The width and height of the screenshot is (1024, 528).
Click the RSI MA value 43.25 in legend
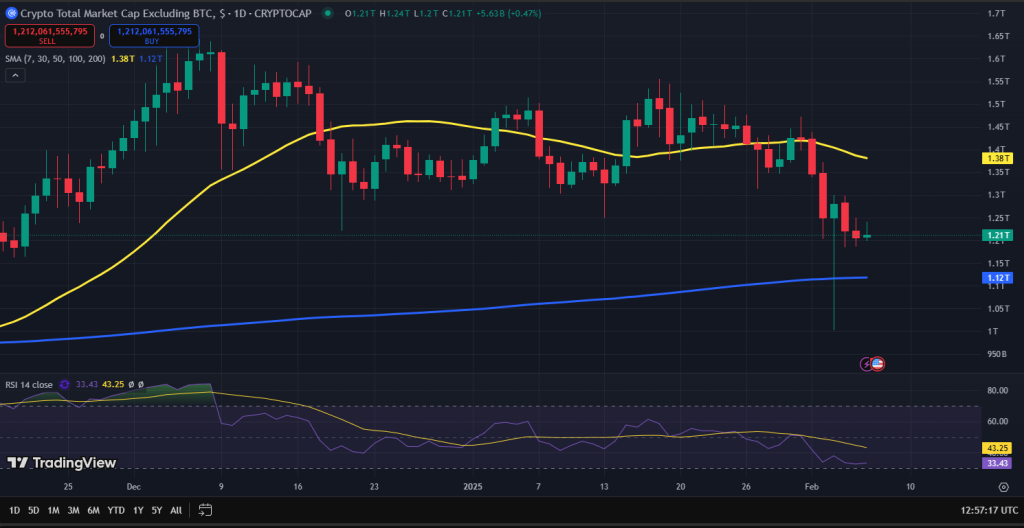pyautogui.click(x=114, y=385)
